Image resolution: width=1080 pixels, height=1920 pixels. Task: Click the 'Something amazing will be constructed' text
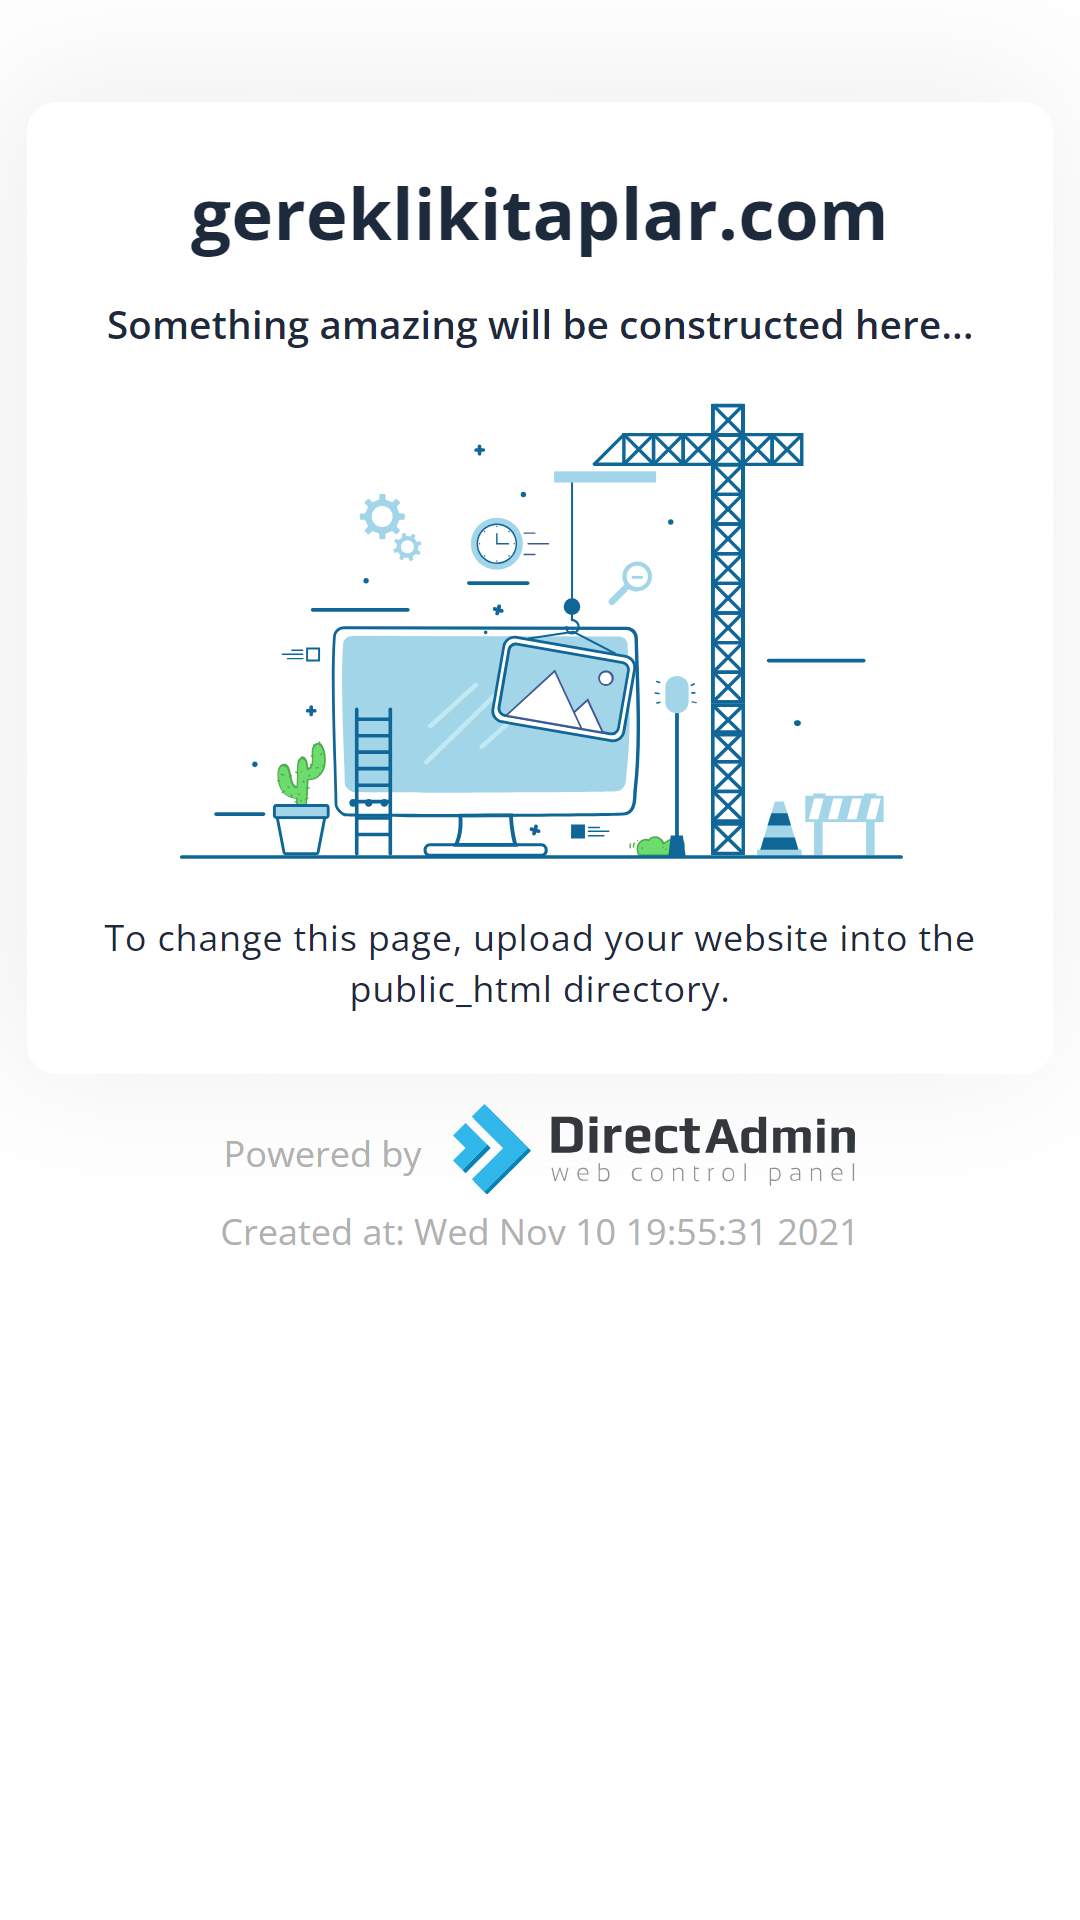tap(540, 325)
